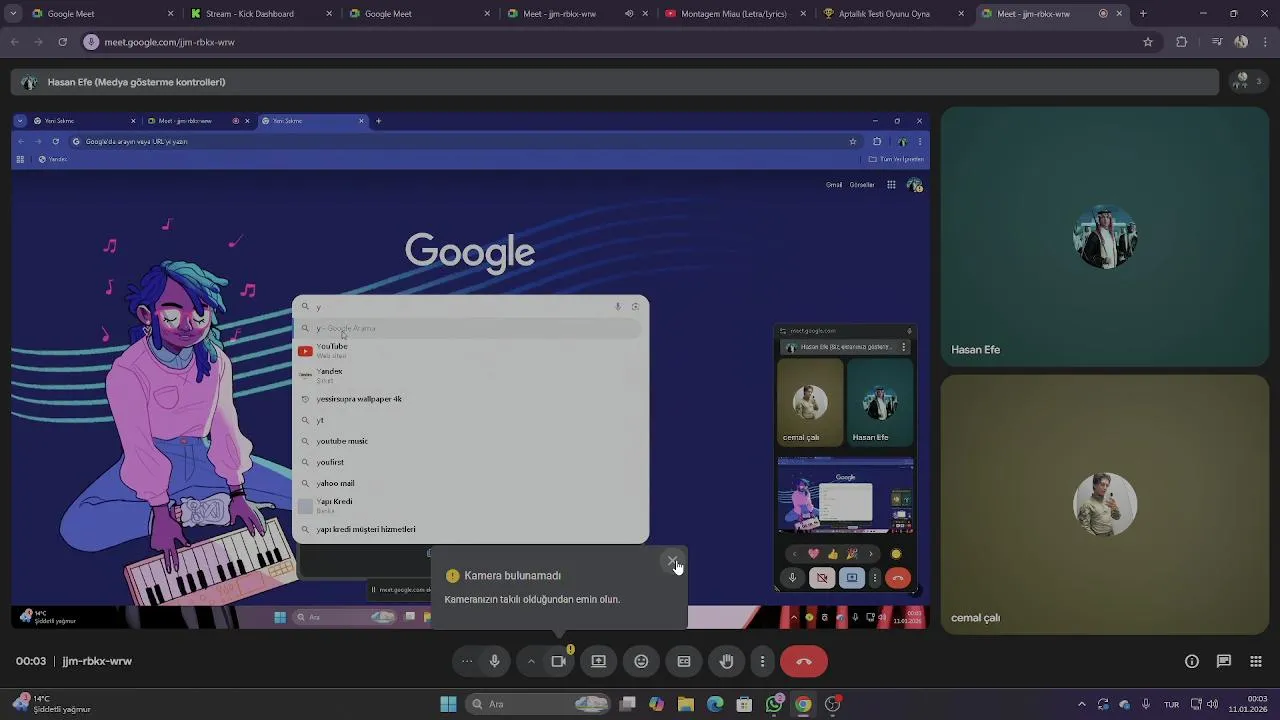Click Kamera bulunamadı notification title

click(513, 576)
